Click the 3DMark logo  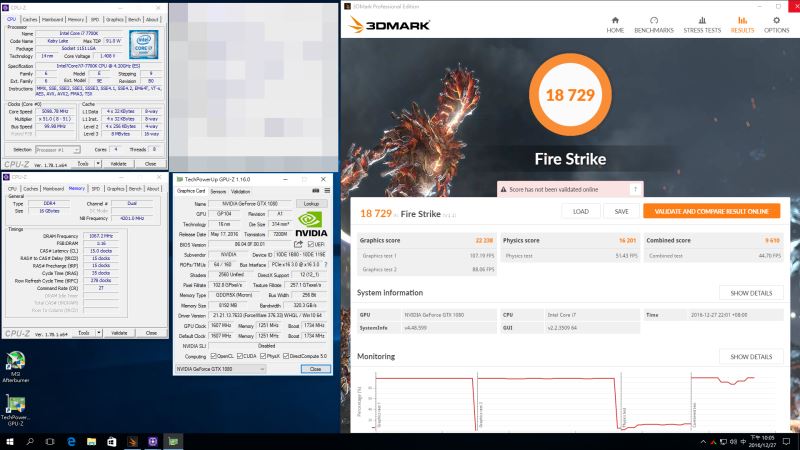390,24
